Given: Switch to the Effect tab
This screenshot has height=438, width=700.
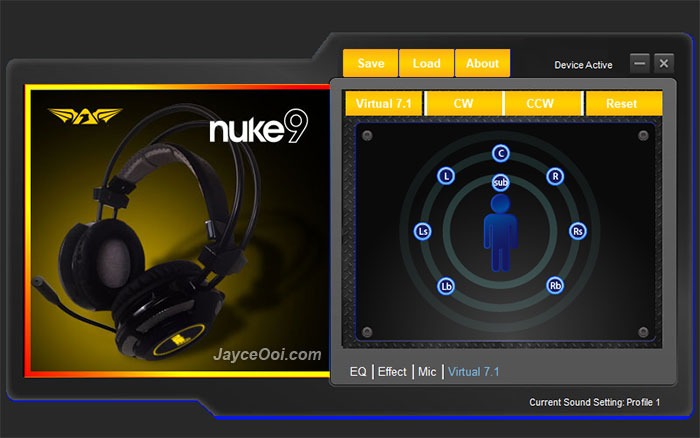Looking at the screenshot, I should 392,371.
